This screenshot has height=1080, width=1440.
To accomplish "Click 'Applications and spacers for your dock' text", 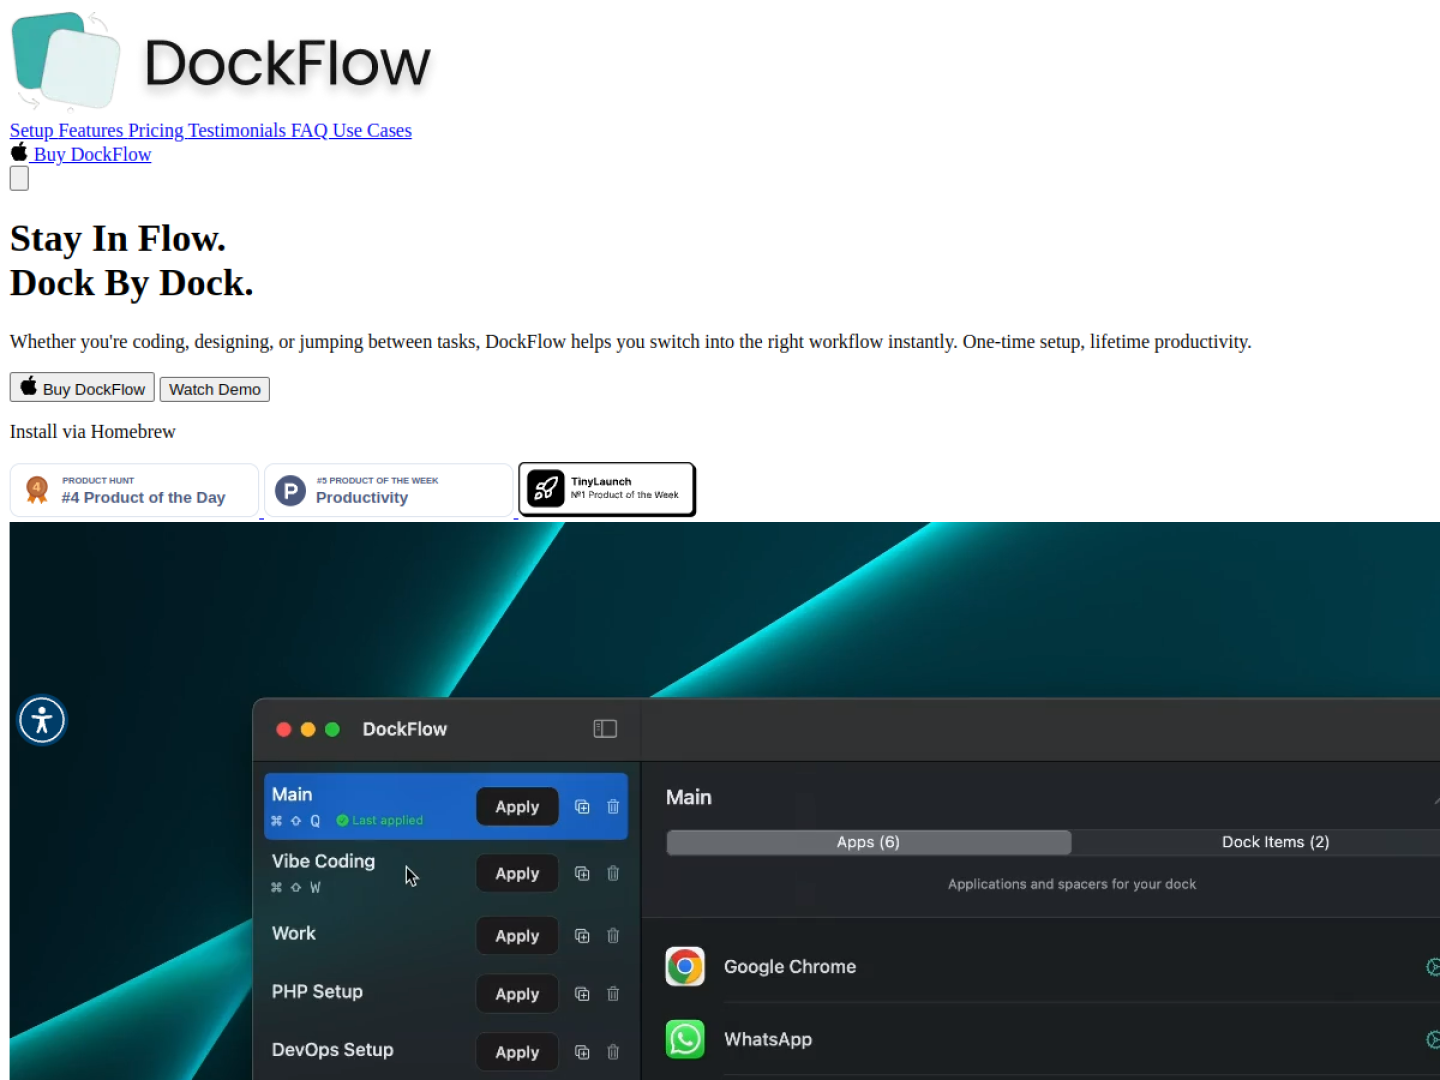I will coord(1072,884).
